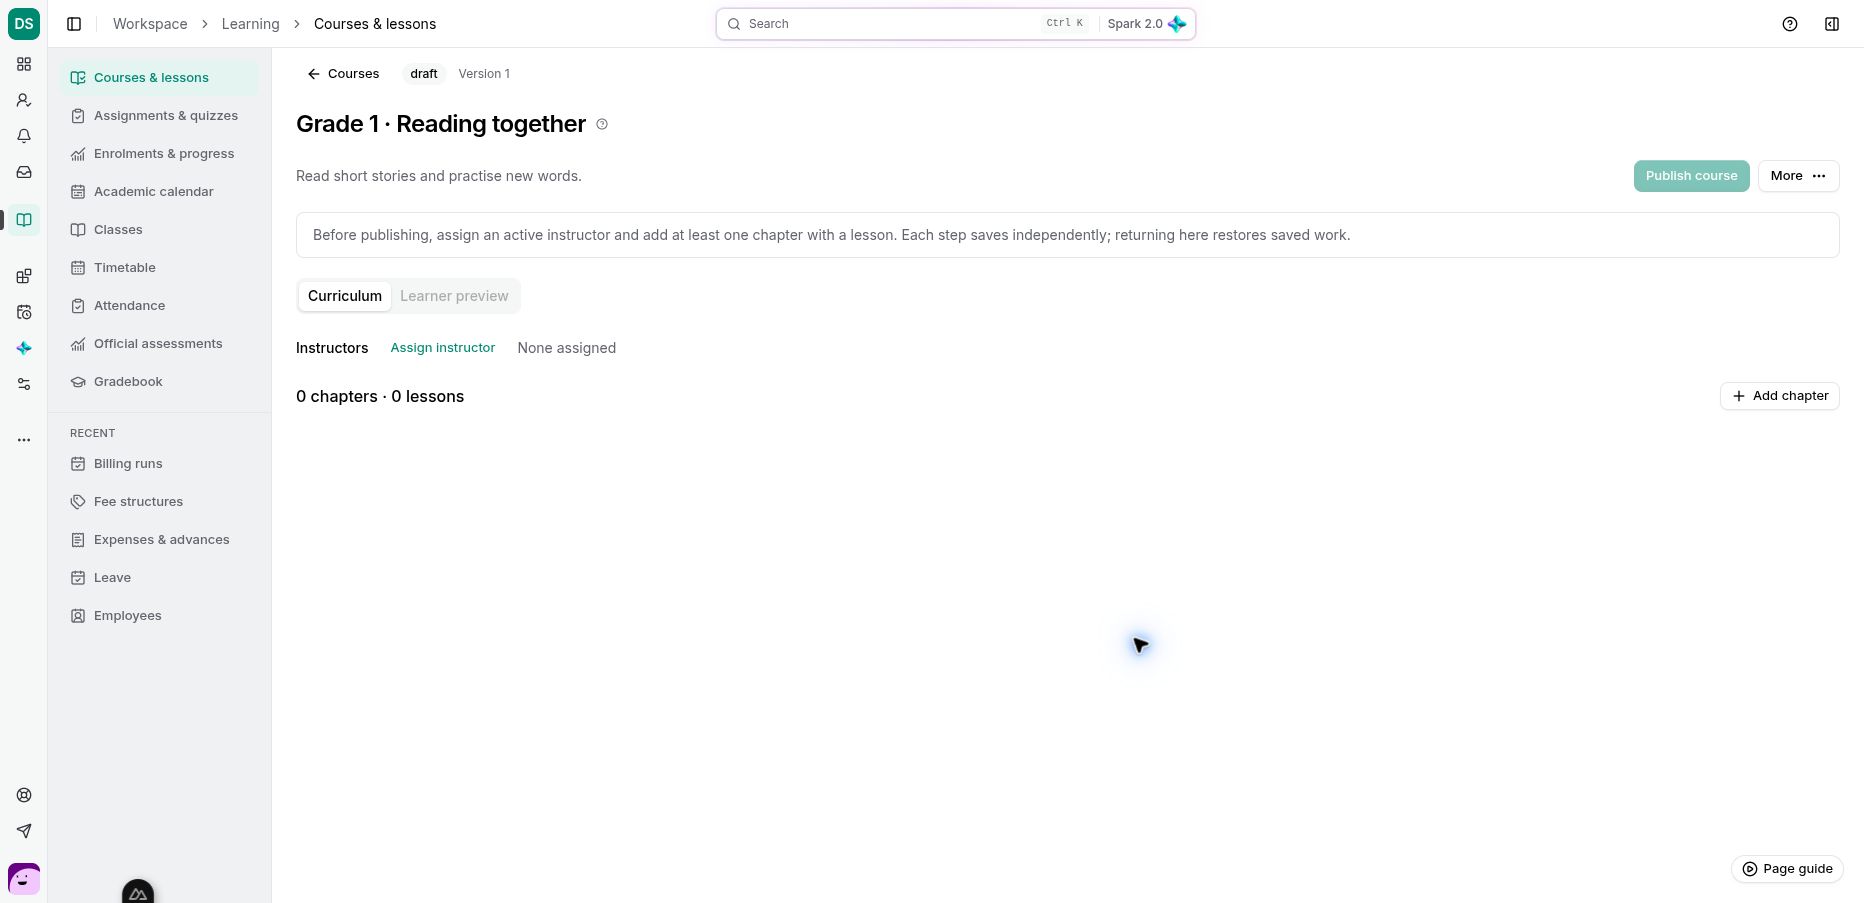Viewport: 1864px width, 903px height.
Task: Click the info icon beside course title
Action: click(602, 124)
